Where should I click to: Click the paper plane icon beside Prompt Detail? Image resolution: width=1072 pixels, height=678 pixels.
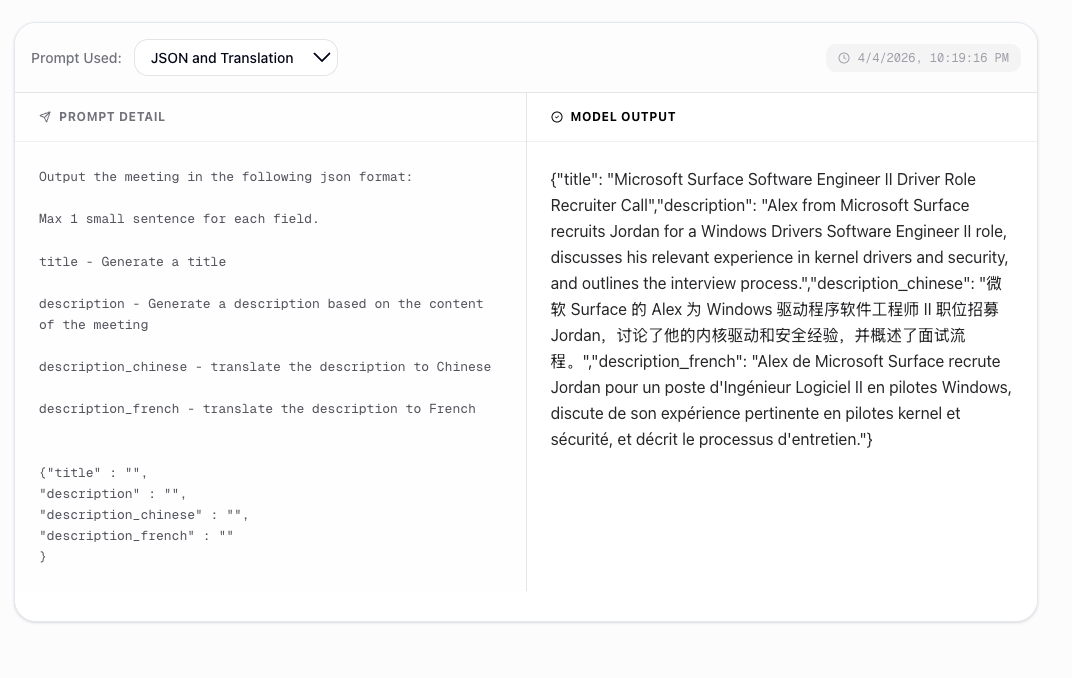click(45, 117)
